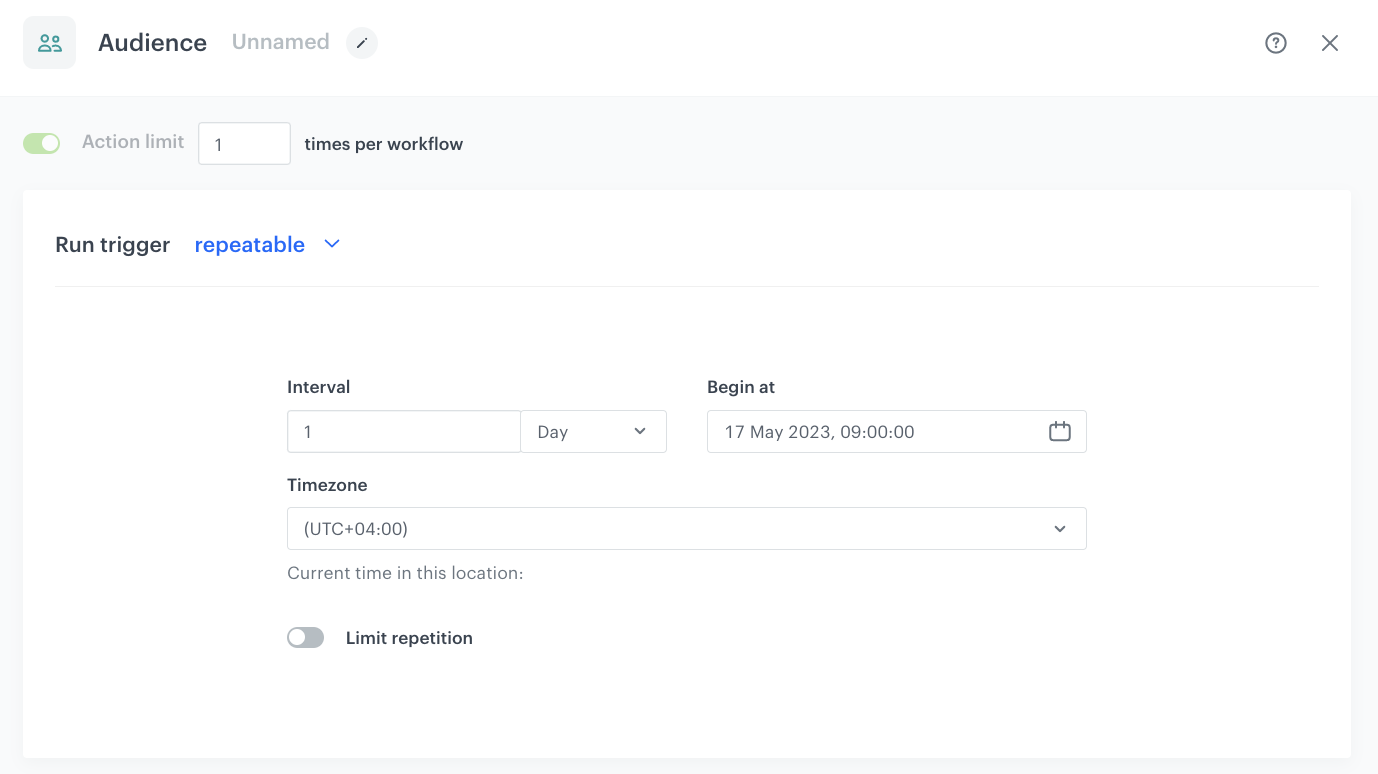
Task: Click the Limit repetition label
Action: 409,638
